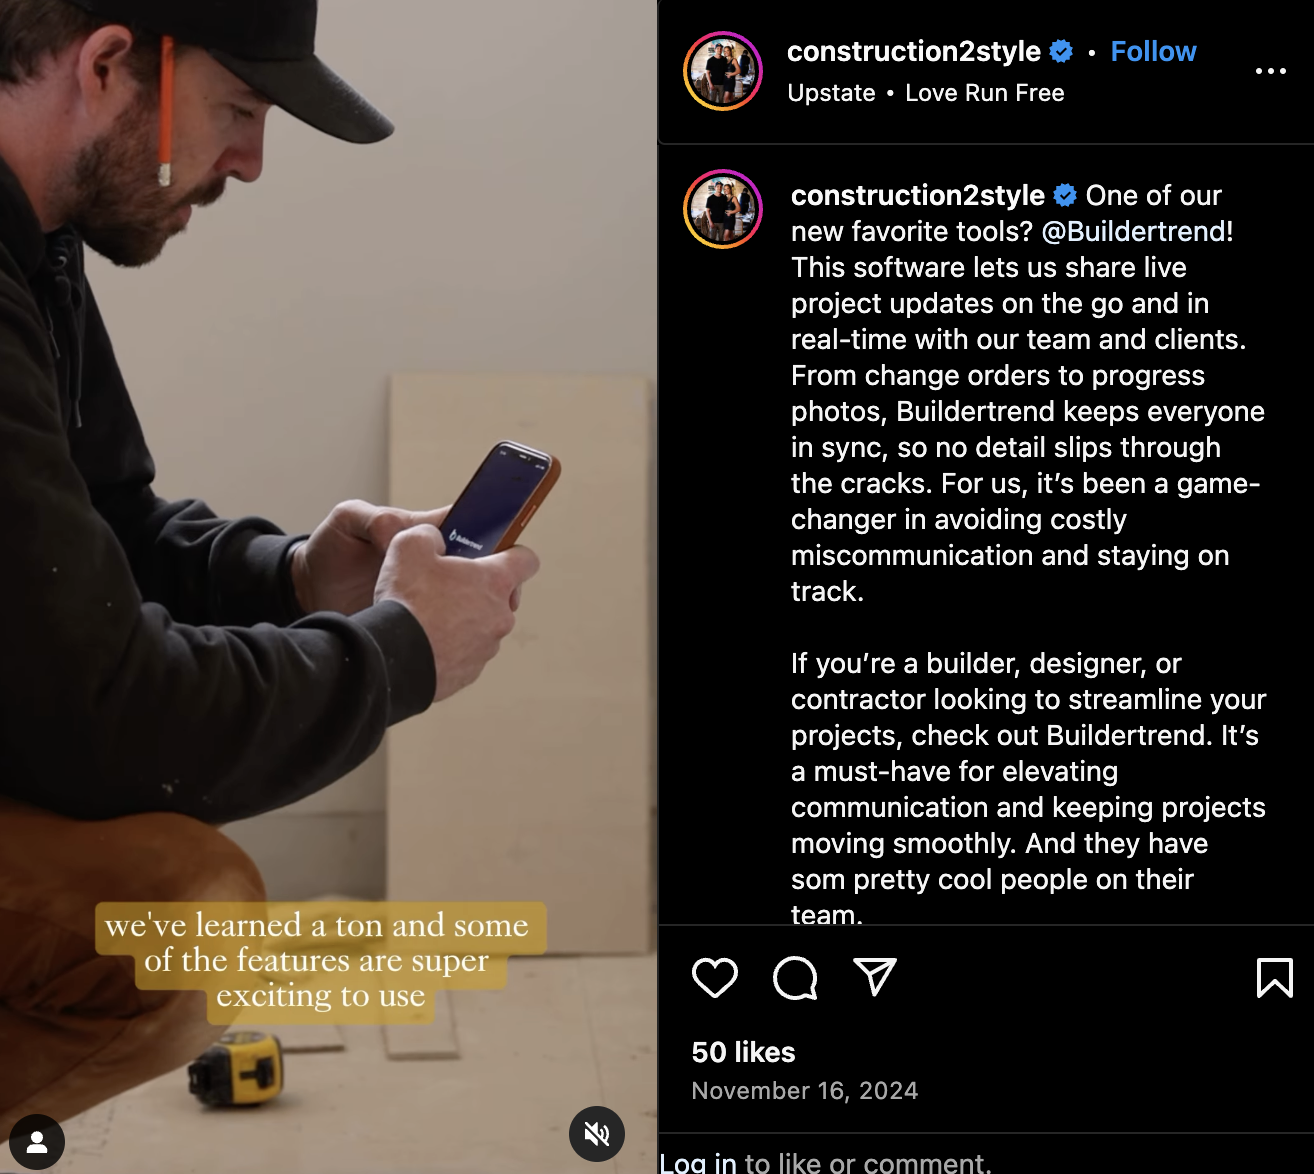Open November 16, 2024 post date
Viewport: 1314px width, 1174px height.
804,1090
